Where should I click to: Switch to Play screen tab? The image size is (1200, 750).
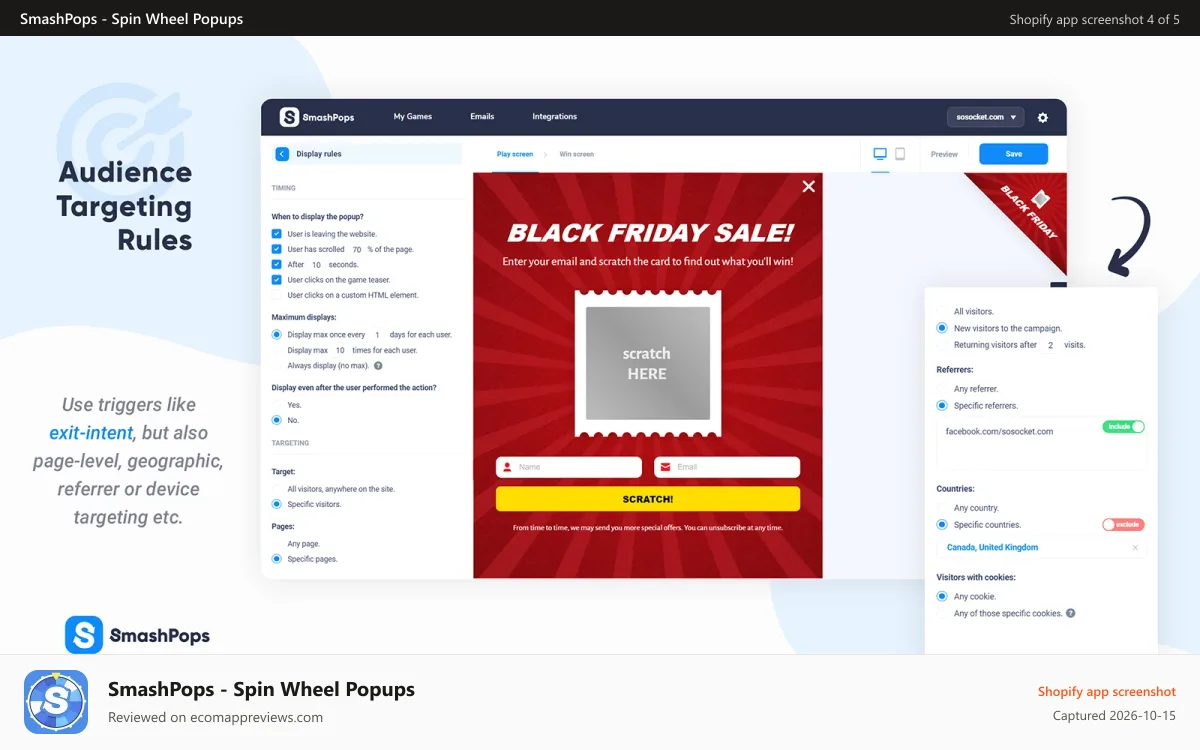click(x=515, y=155)
